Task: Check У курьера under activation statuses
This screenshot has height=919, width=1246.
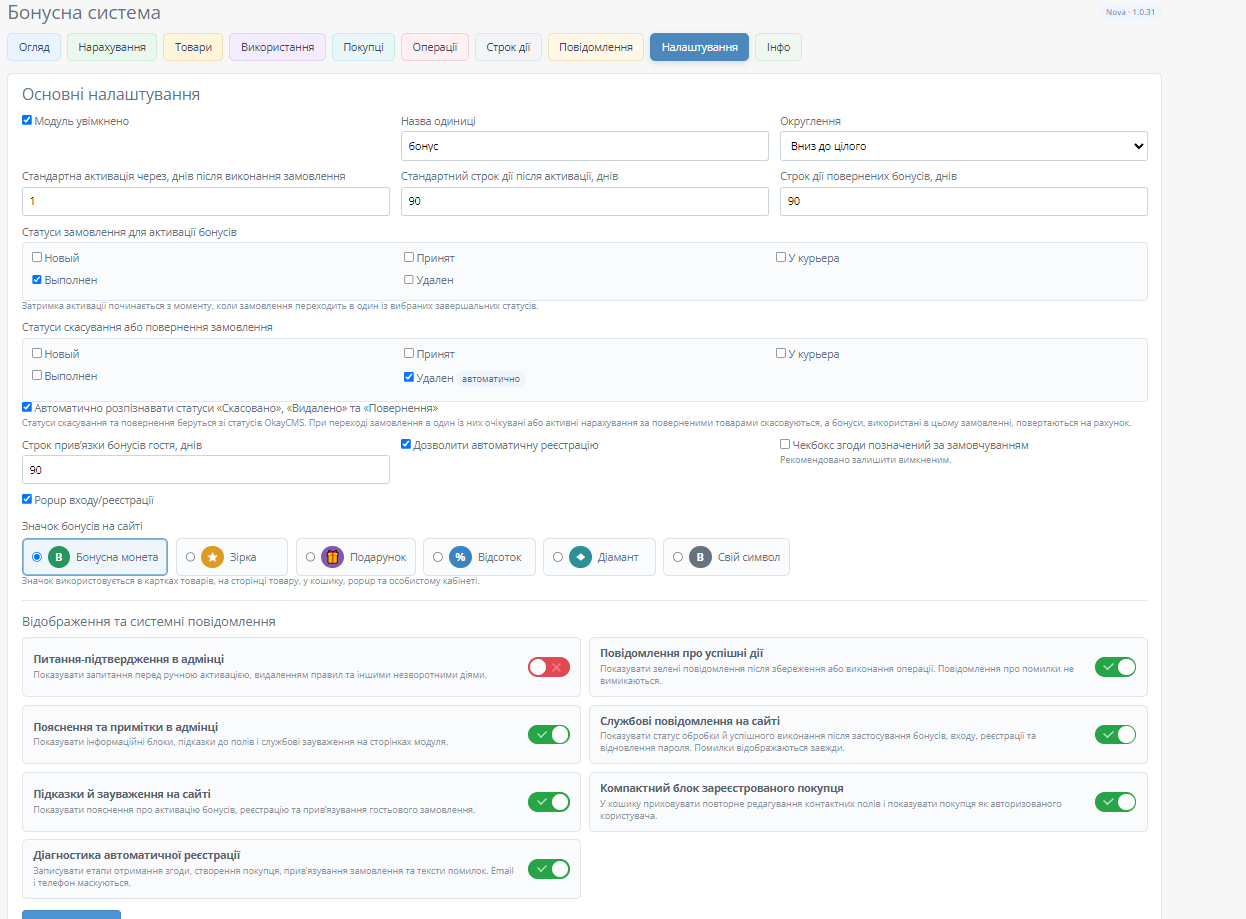Action: coord(781,257)
